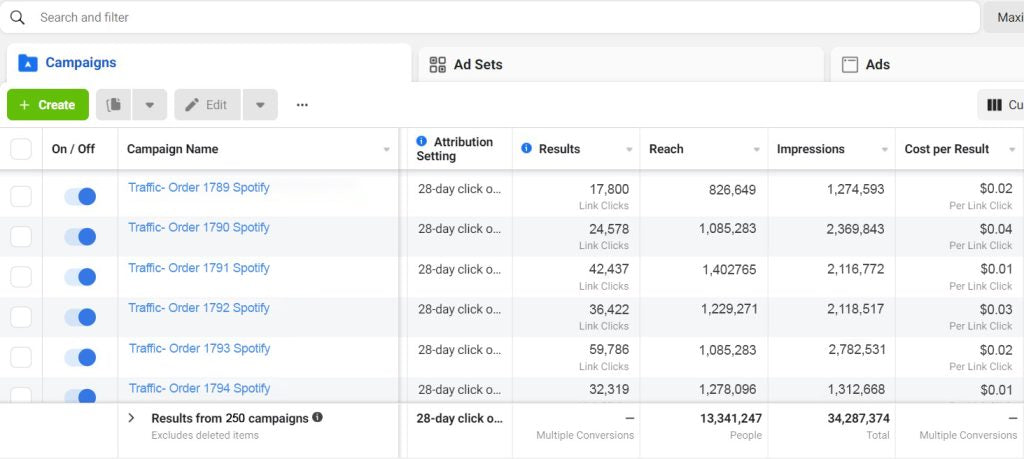Open the three-dot more options menu
Image resolution: width=1024 pixels, height=459 pixels.
pos(302,105)
